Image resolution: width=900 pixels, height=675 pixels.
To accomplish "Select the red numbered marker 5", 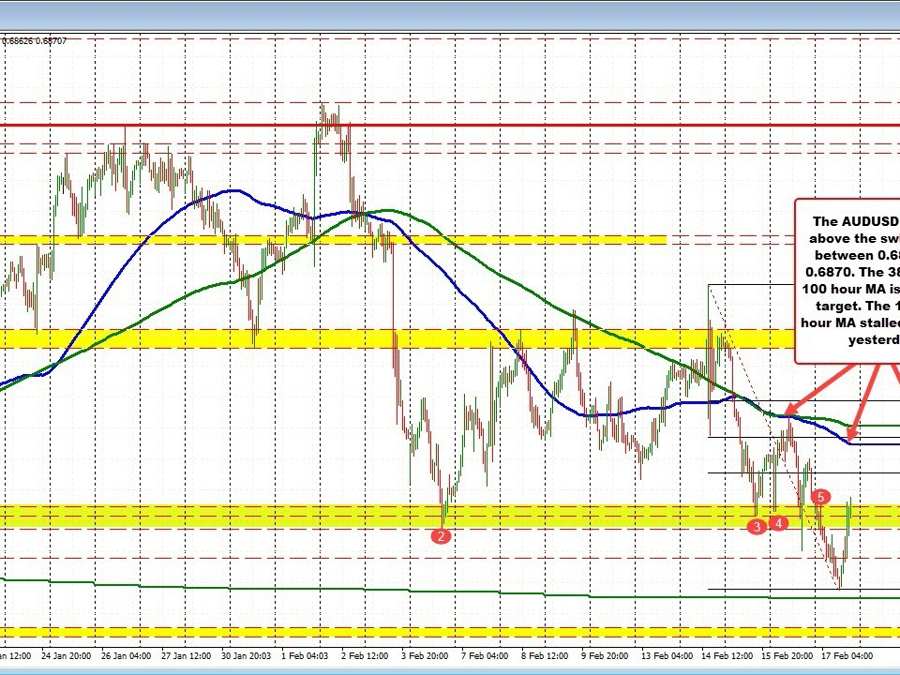I will click(820, 495).
